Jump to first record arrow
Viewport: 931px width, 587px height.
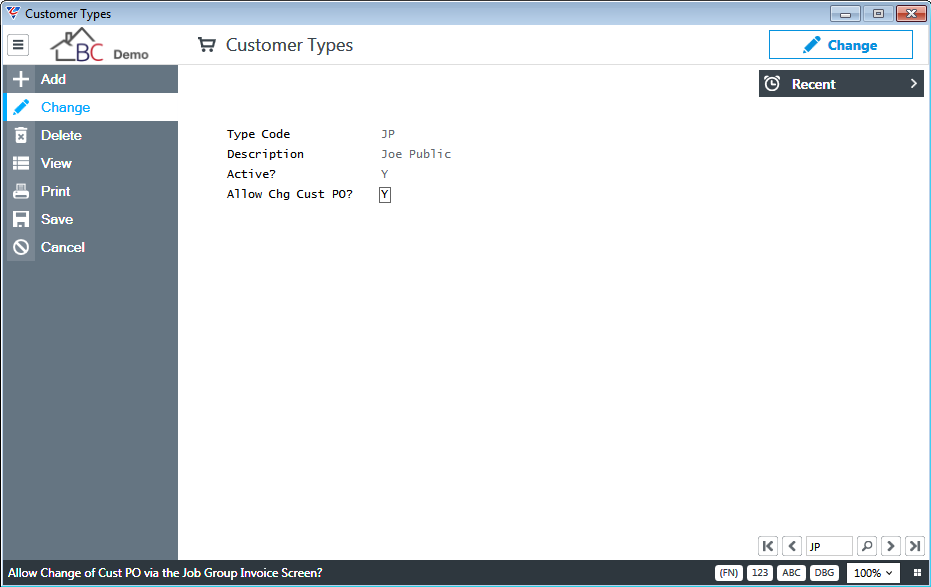pyautogui.click(x=768, y=546)
